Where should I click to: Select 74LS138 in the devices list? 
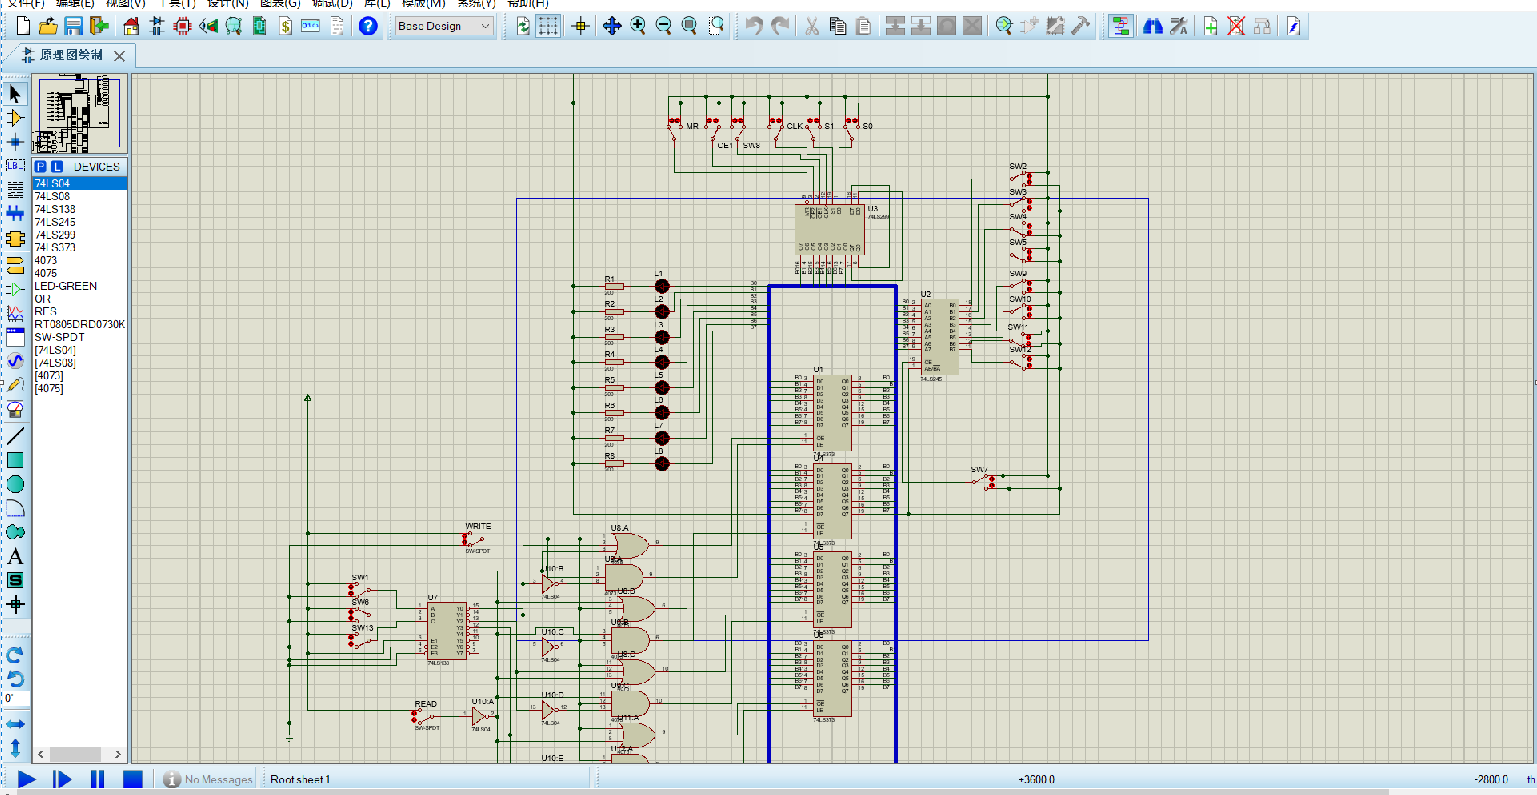(55, 209)
